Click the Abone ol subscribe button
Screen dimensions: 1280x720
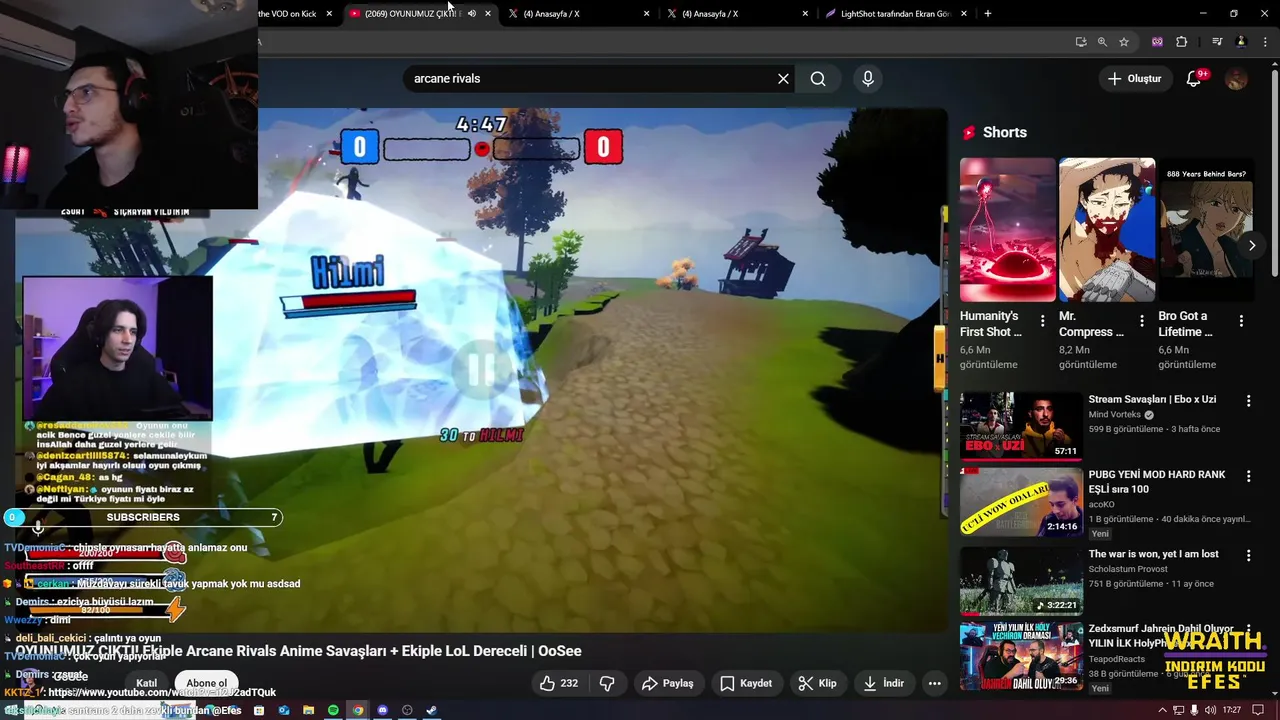pyautogui.click(x=206, y=683)
